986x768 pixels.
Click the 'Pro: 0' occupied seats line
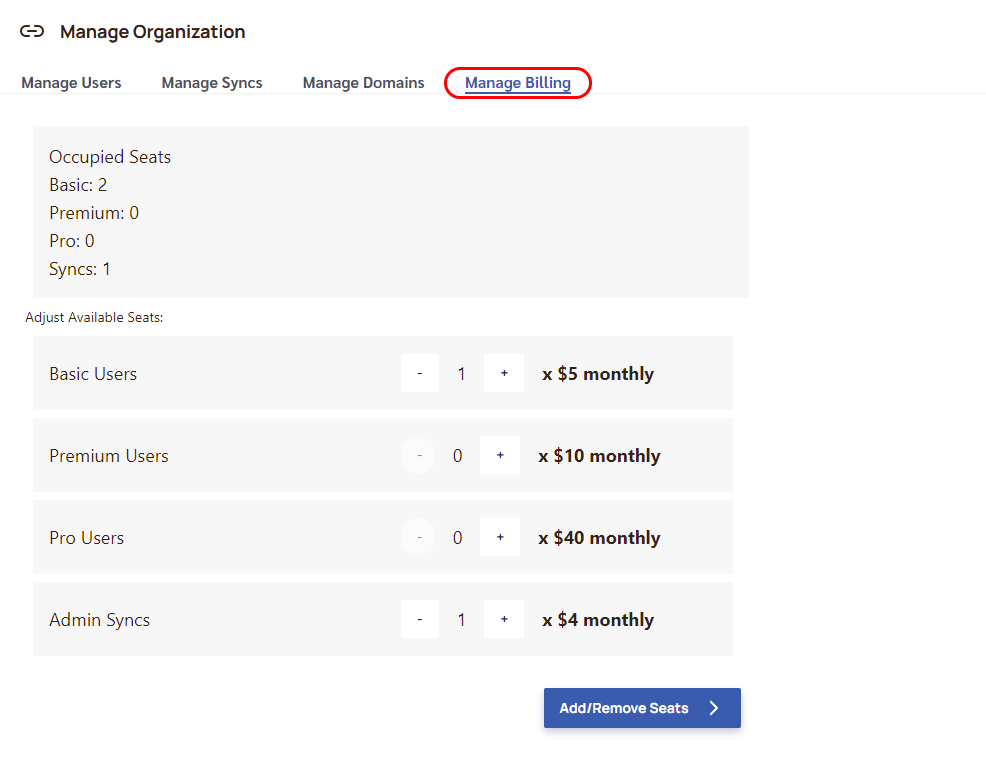click(72, 241)
